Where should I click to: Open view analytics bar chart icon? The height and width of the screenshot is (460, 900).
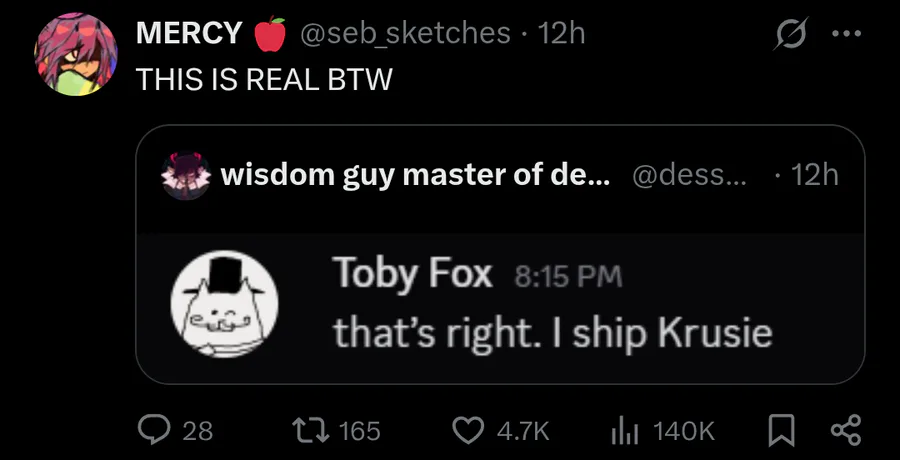625,430
